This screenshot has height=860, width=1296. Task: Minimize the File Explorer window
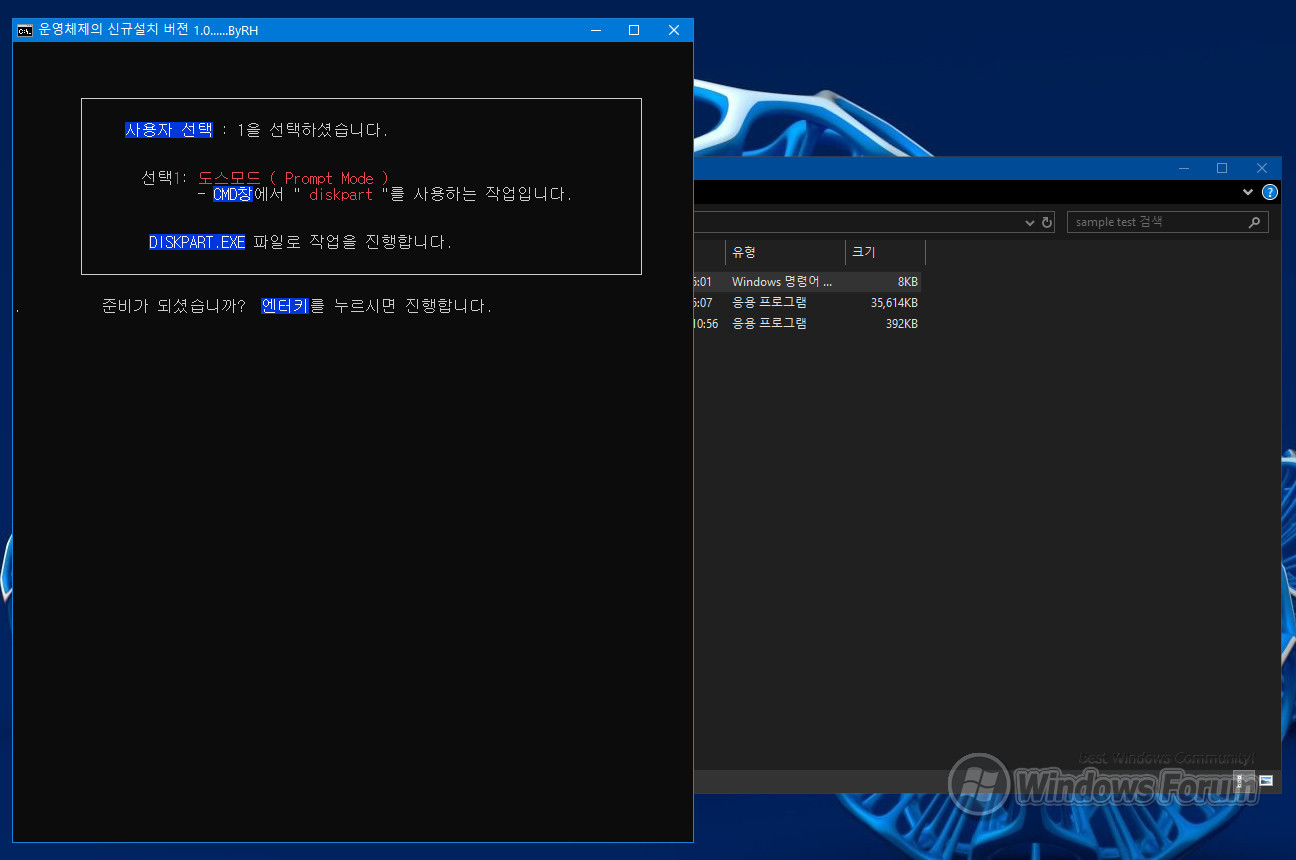1184,168
